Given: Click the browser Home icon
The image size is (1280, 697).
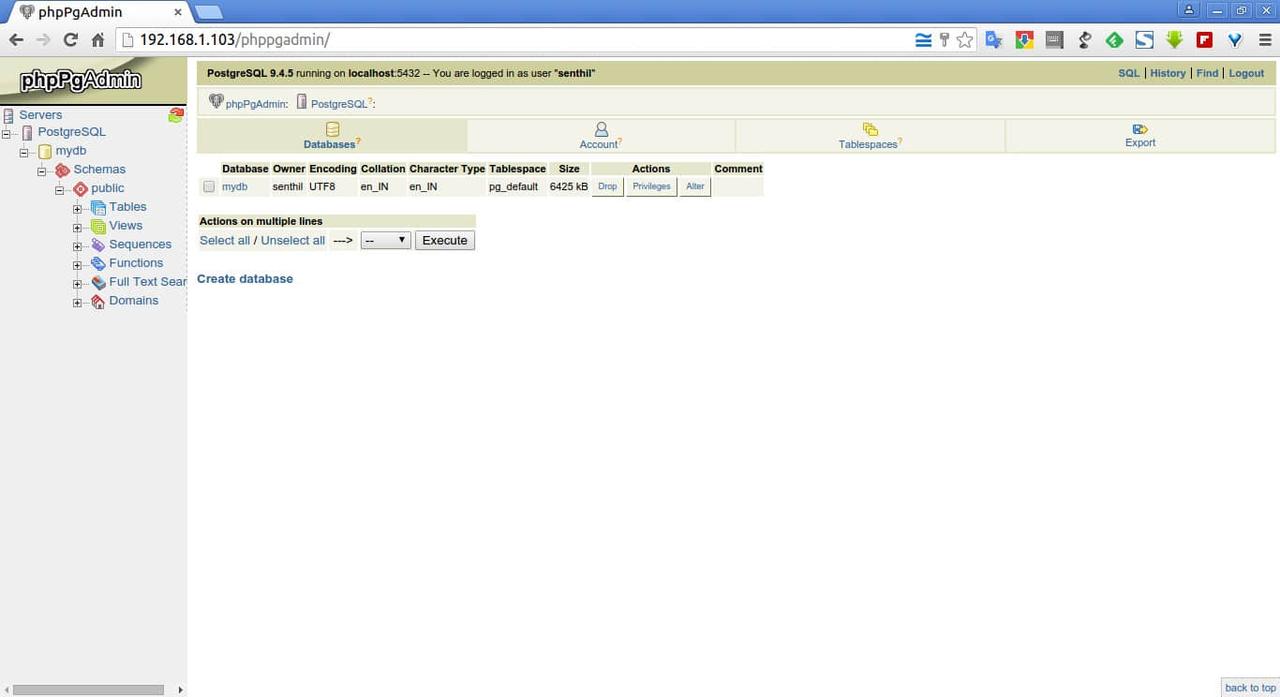Looking at the screenshot, I should pos(98,40).
